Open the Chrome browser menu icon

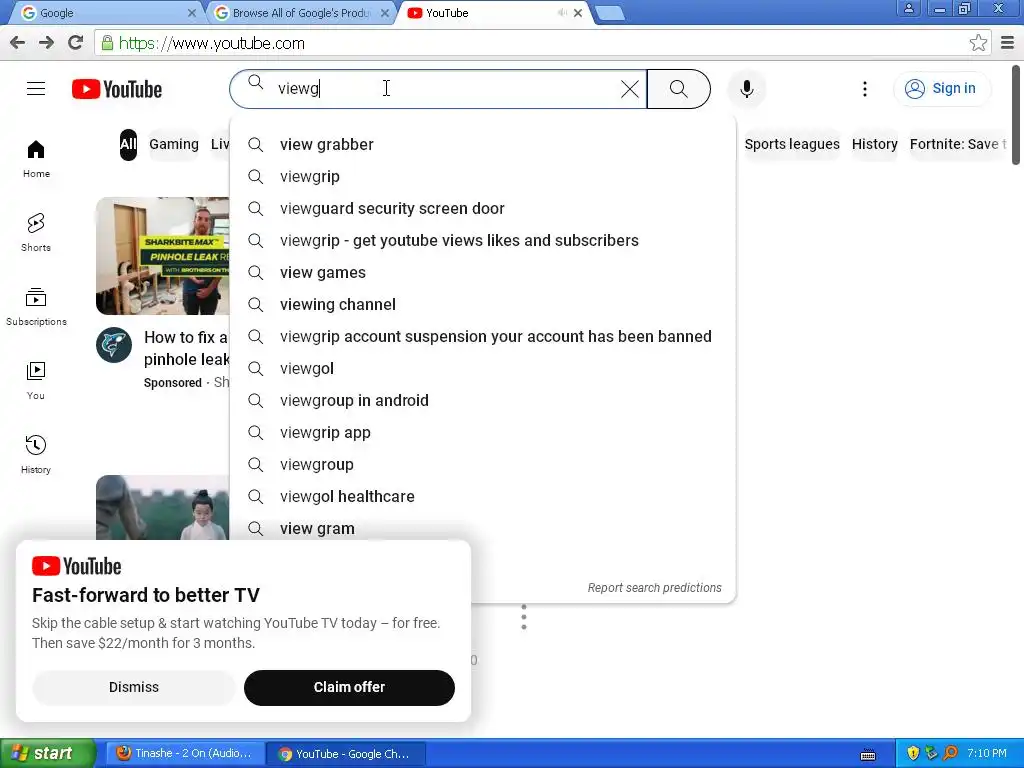click(x=1008, y=43)
